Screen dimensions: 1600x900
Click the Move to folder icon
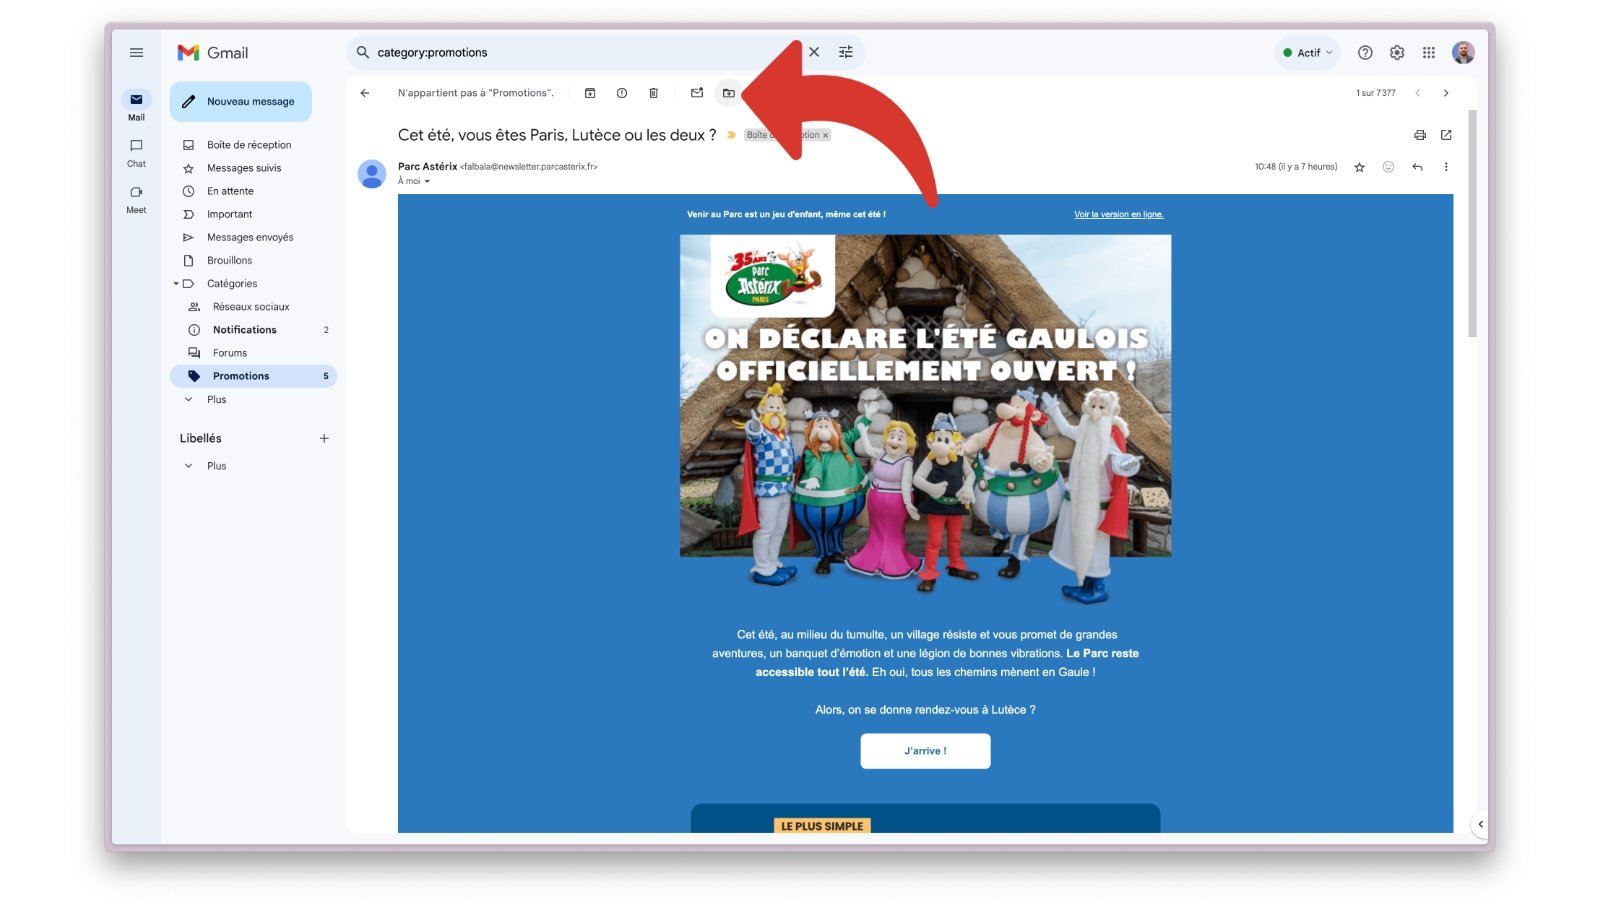[x=729, y=93]
